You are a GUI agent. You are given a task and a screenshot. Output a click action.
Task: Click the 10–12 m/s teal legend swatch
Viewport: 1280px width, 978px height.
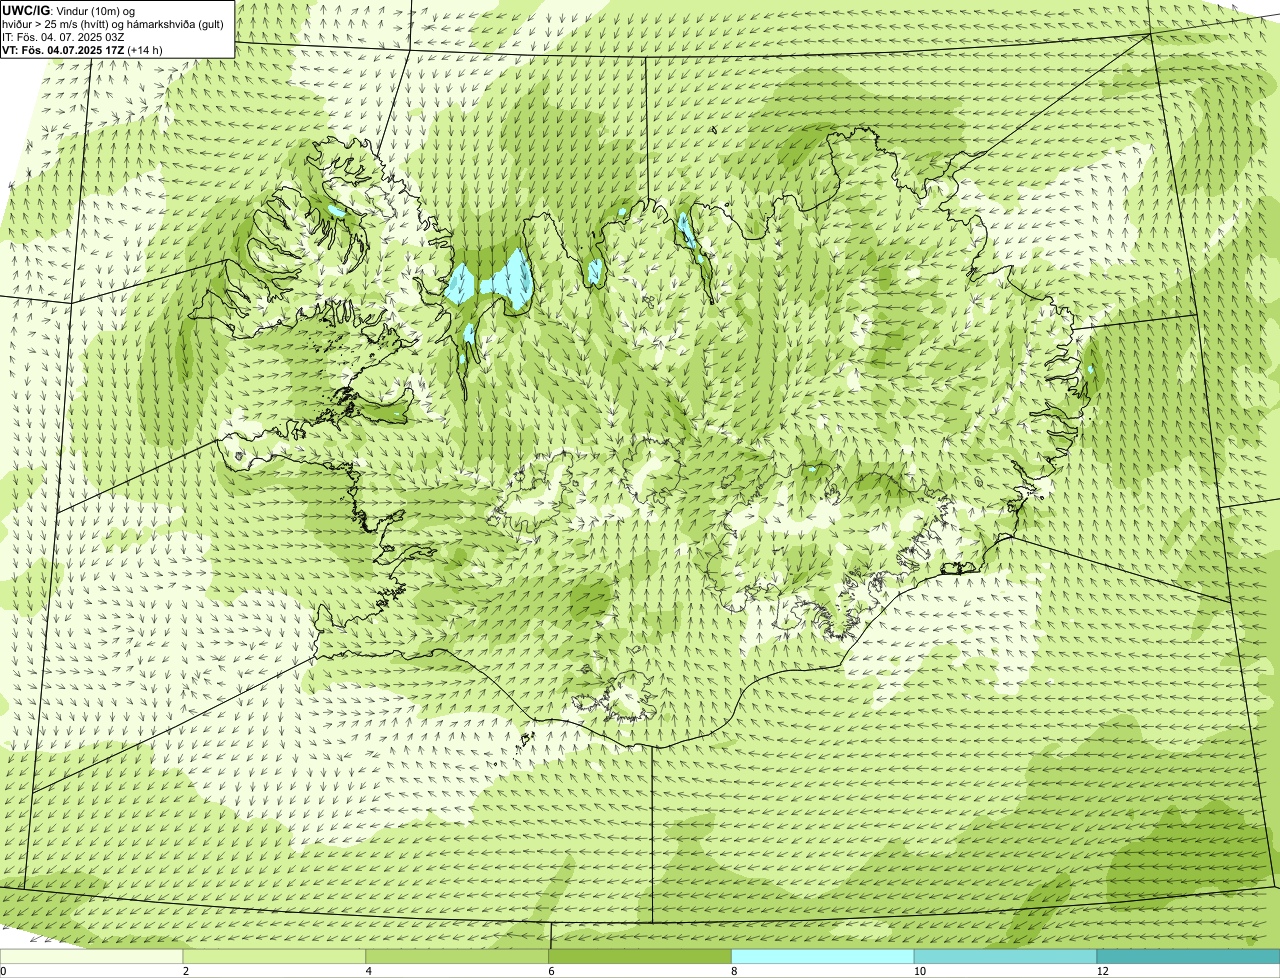point(1006,956)
